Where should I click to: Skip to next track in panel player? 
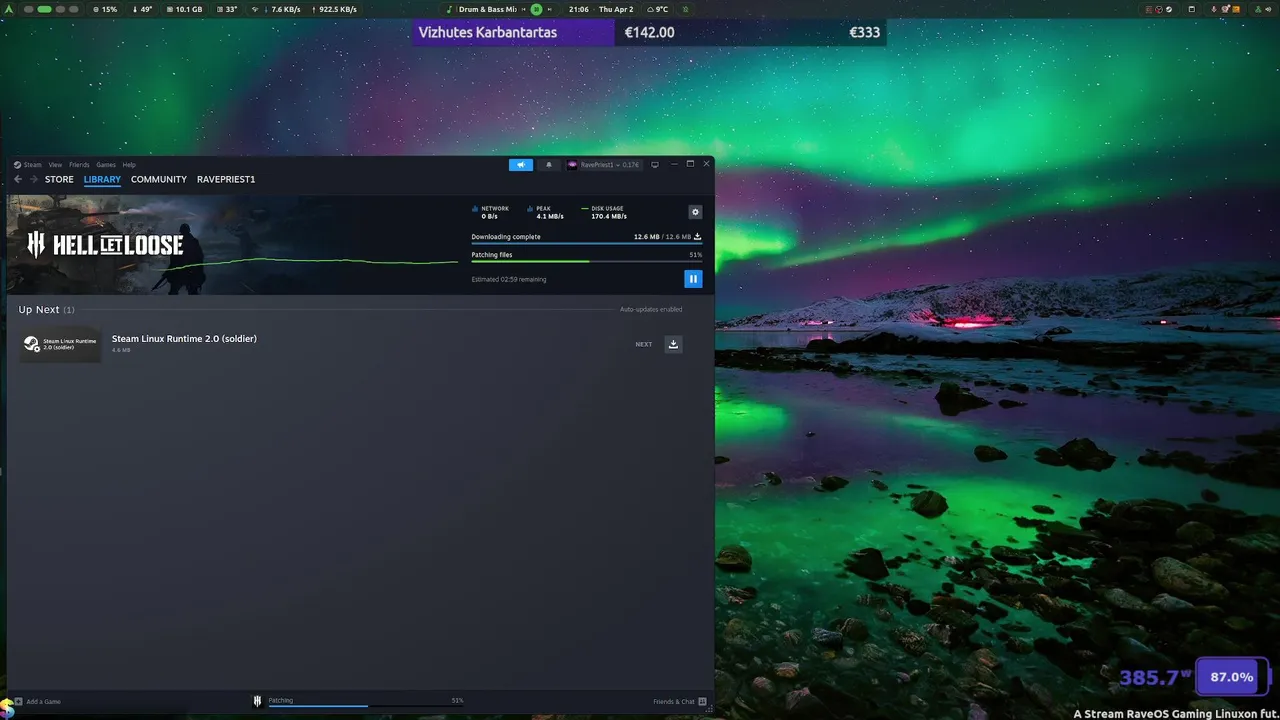click(x=550, y=9)
